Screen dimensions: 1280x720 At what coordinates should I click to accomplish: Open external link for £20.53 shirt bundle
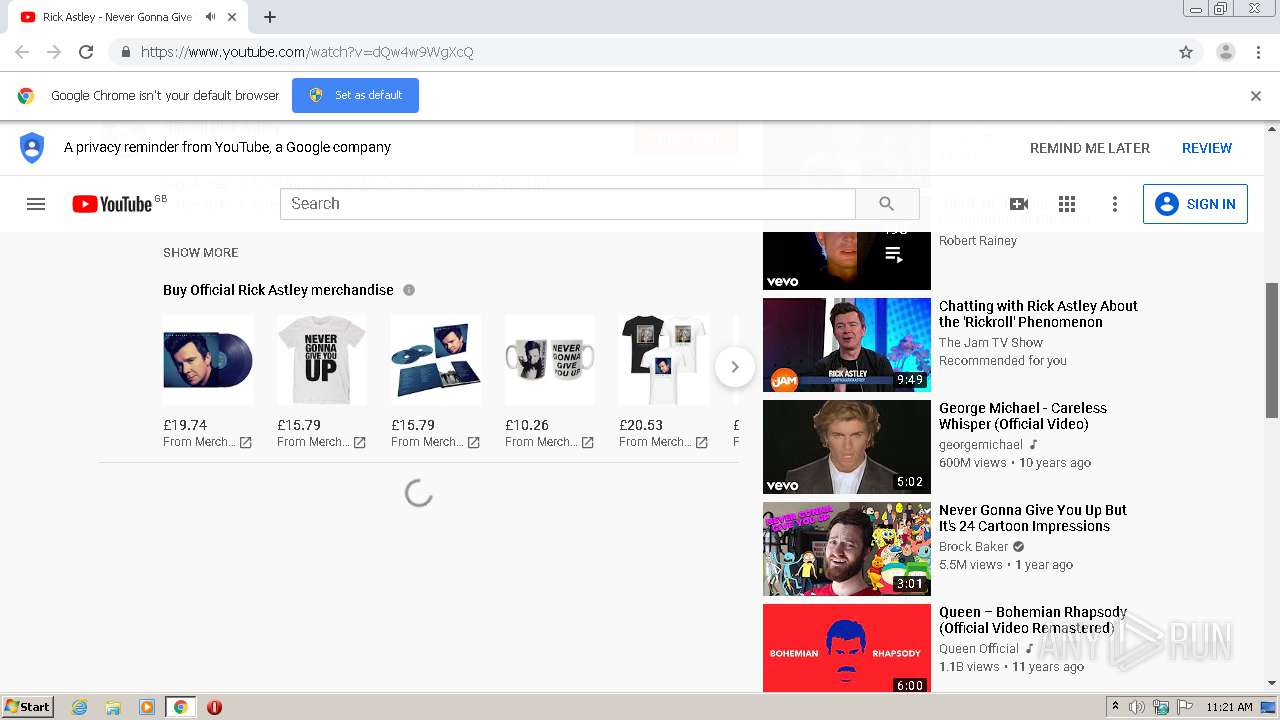701,442
